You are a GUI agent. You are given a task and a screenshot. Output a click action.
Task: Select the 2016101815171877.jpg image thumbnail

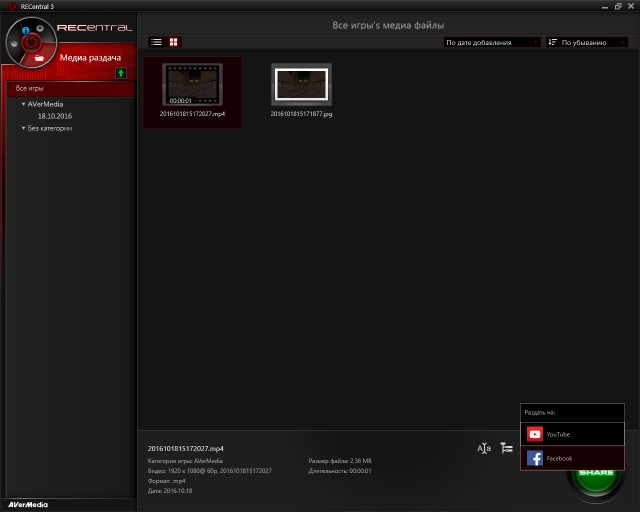301,86
